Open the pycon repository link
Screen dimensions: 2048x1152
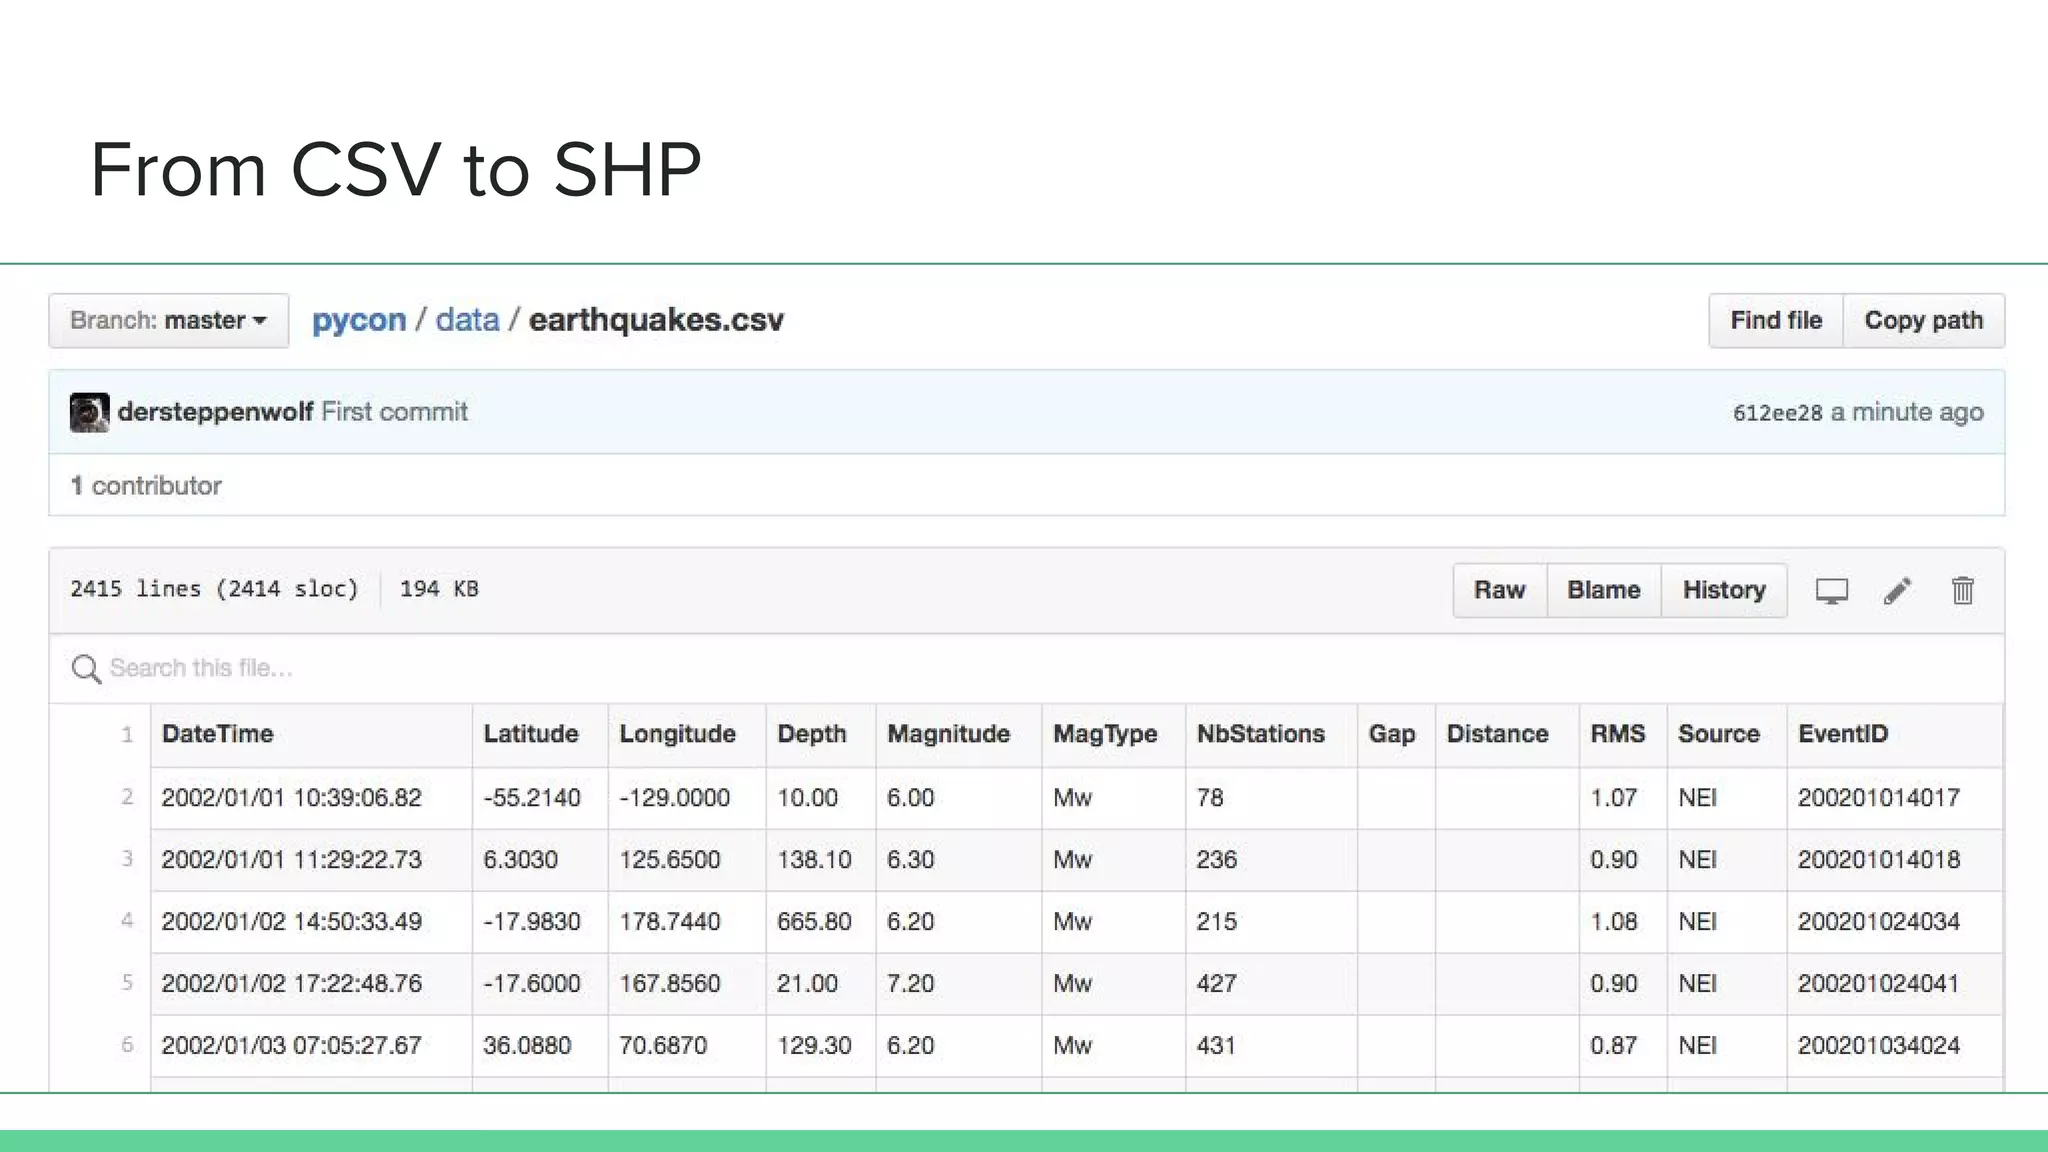359,320
